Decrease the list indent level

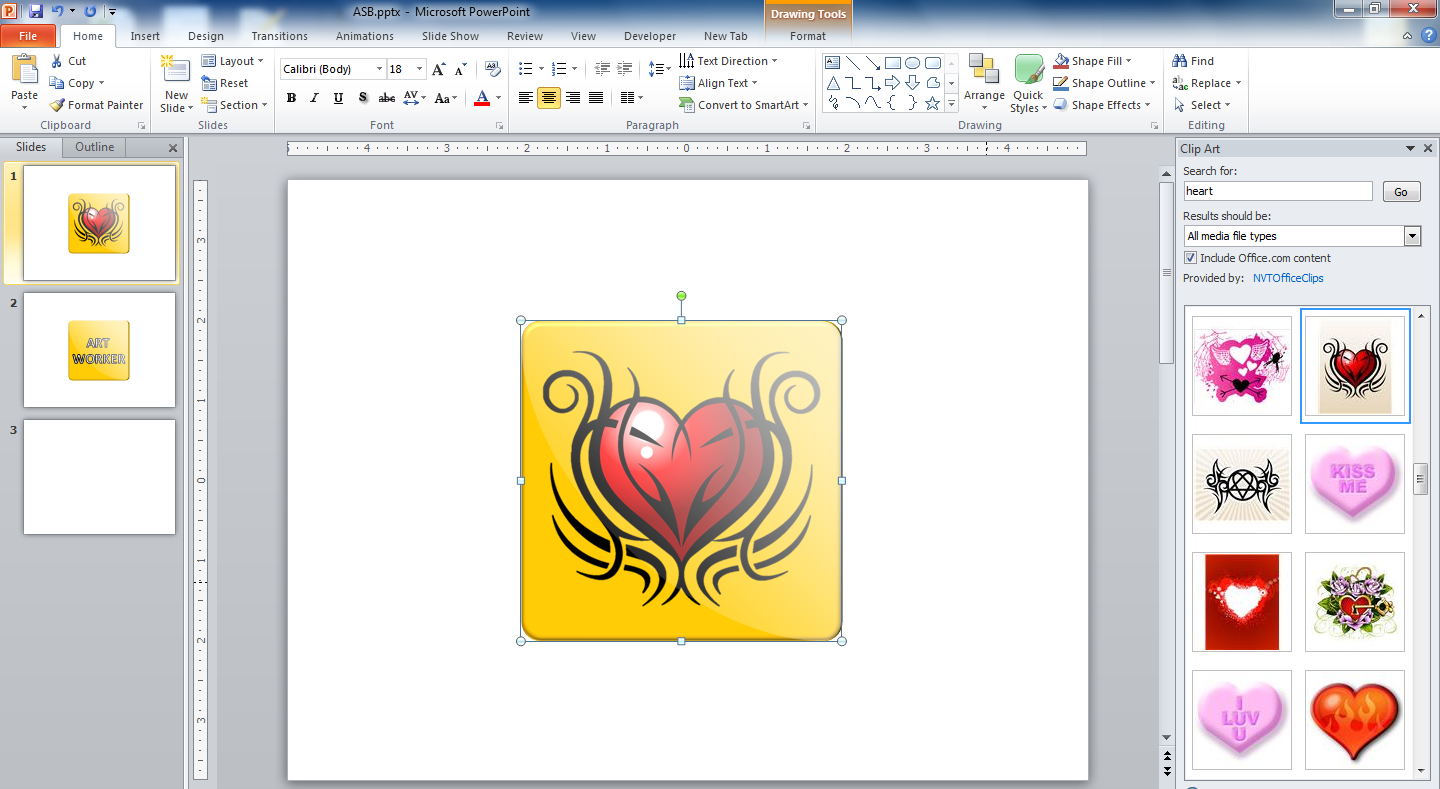click(x=602, y=69)
